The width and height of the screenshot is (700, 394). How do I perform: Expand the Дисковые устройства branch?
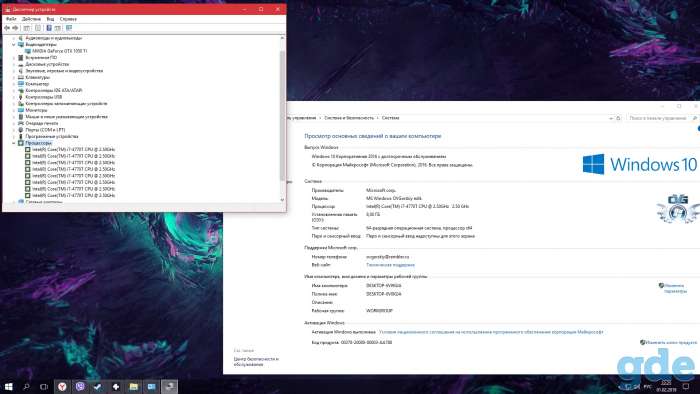[13, 64]
